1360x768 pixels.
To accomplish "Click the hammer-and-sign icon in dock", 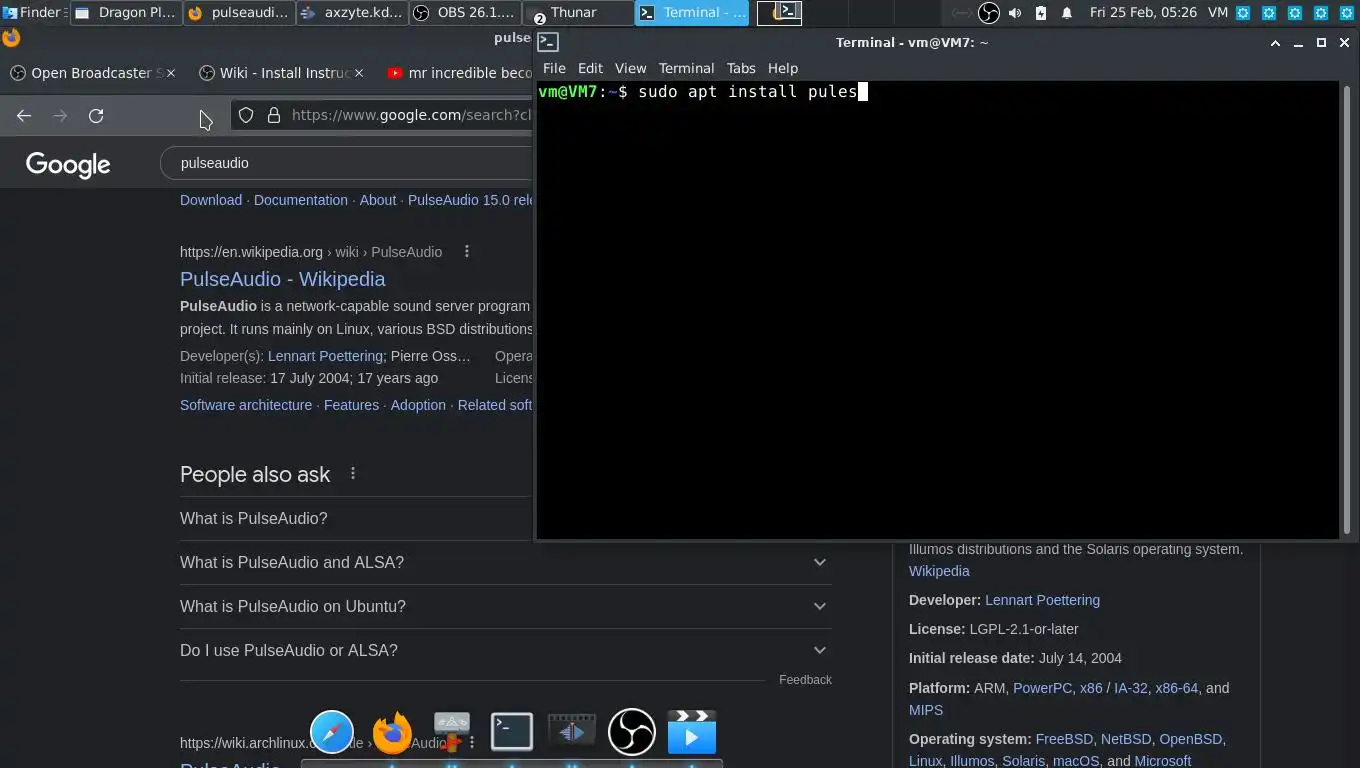I will [452, 732].
